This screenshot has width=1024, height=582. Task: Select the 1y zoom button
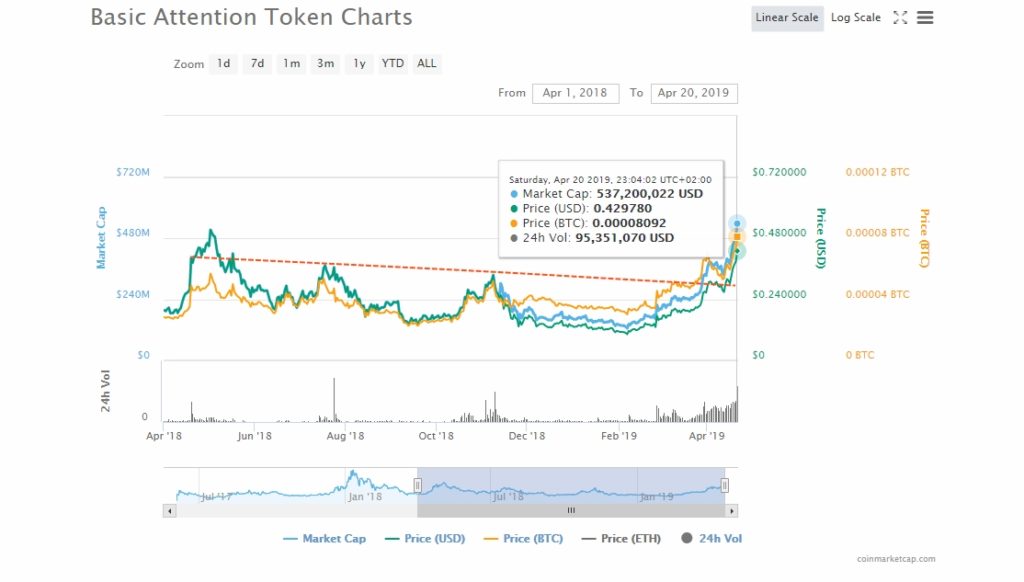tap(358, 63)
